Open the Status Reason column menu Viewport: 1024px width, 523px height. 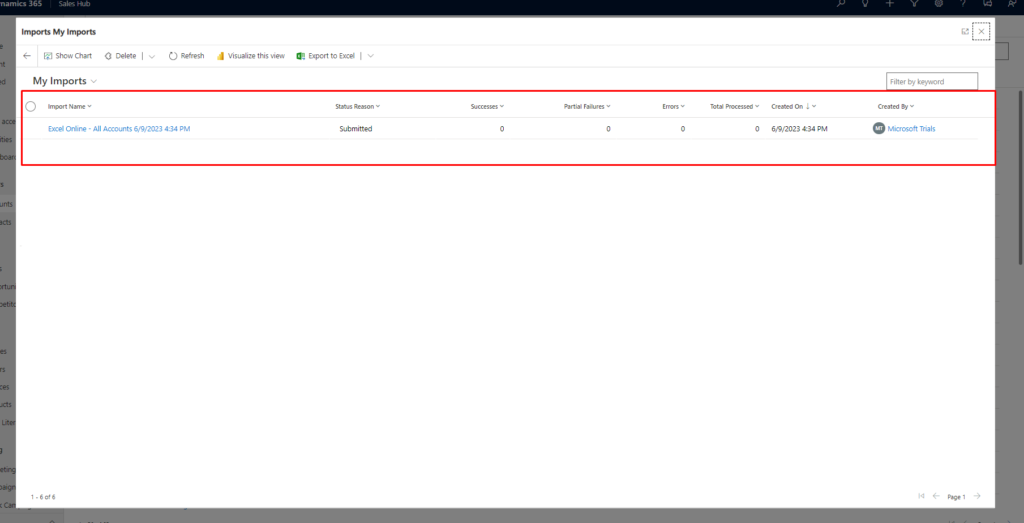click(357, 106)
